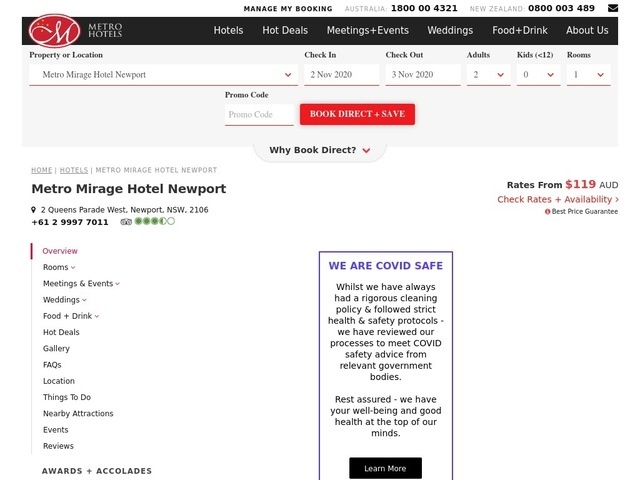Go to Hotels breadcrumb link
The width and height of the screenshot is (640, 480).
click(74, 170)
